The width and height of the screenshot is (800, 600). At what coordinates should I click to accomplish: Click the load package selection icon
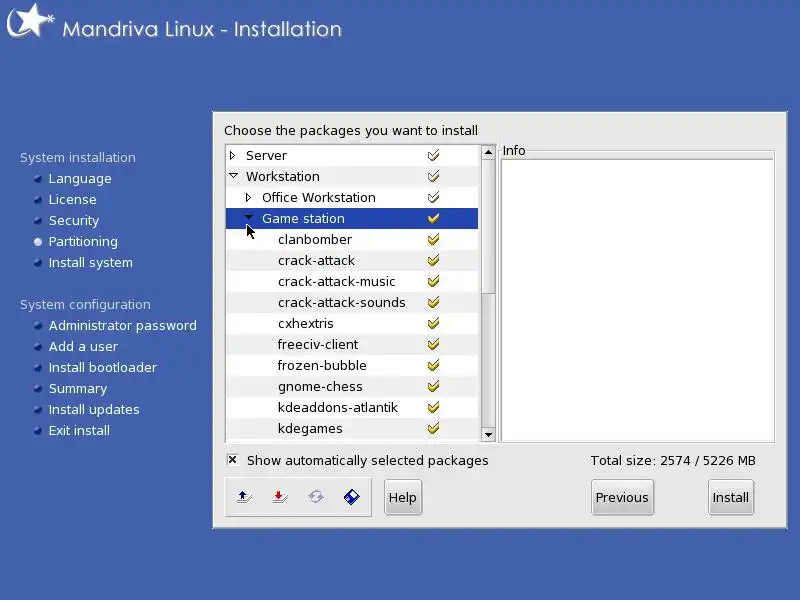244,496
